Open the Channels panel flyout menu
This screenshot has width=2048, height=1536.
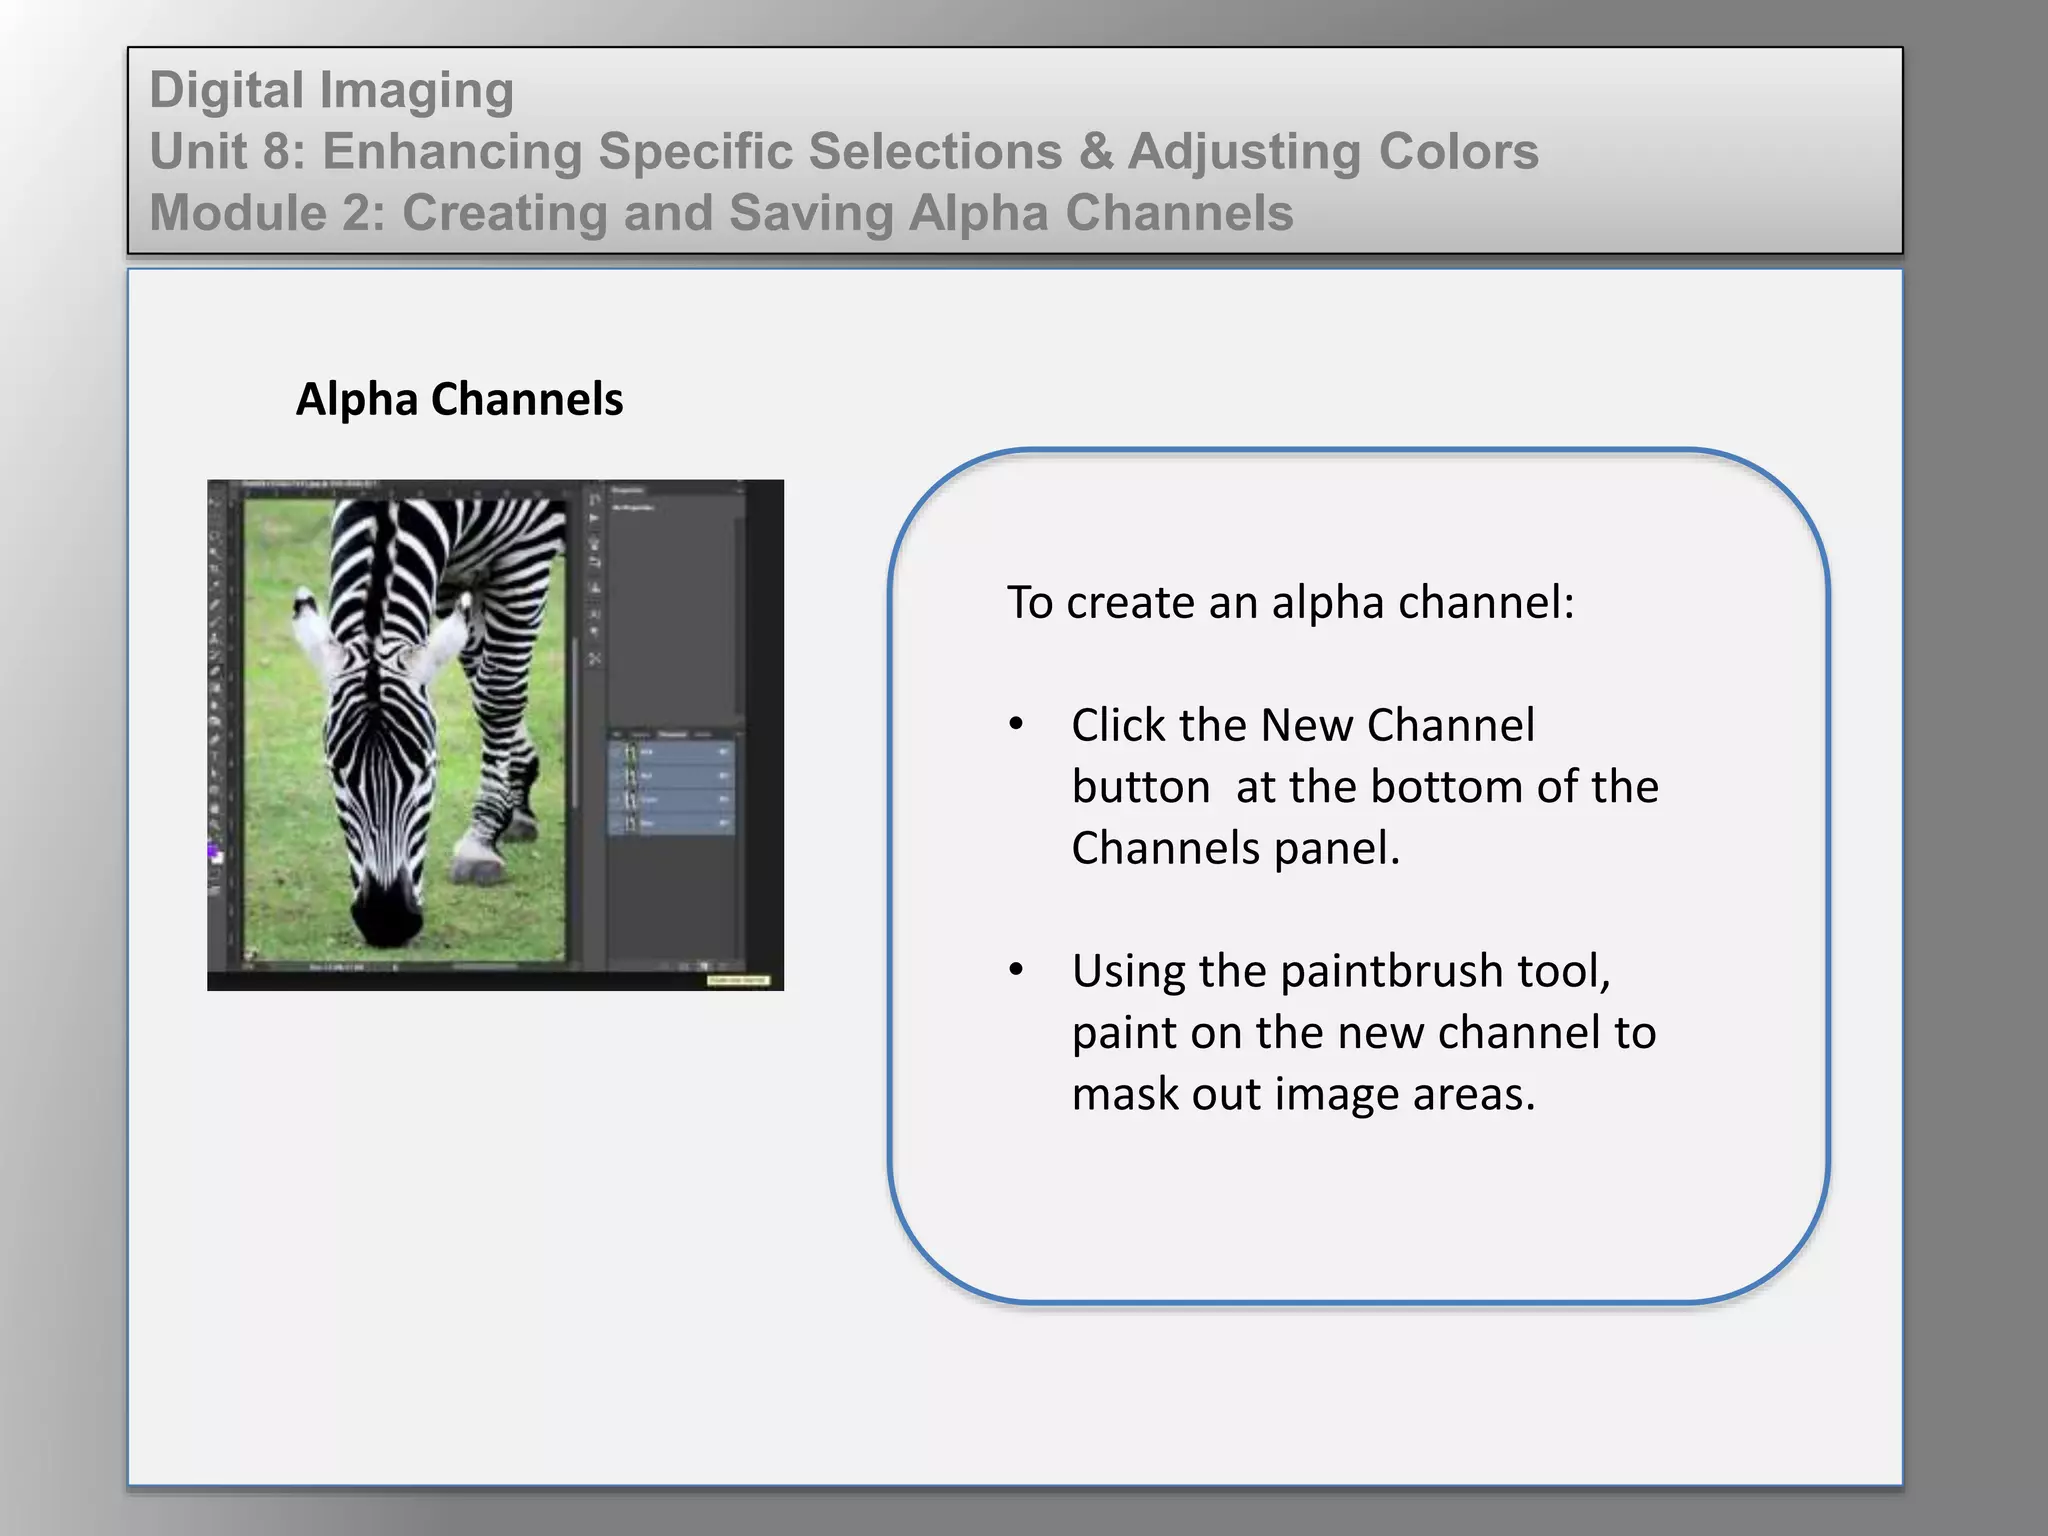point(739,734)
